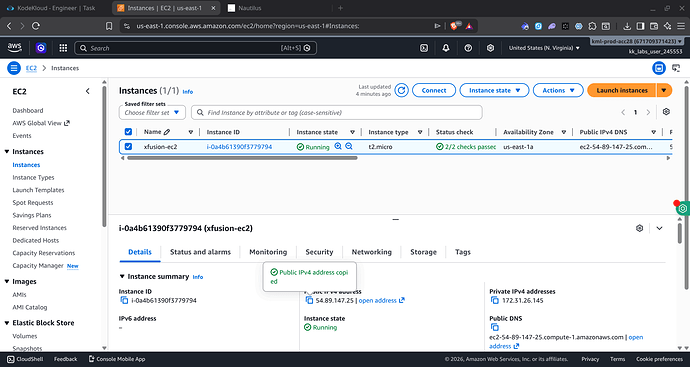
Task: Open details panel settings gear
Action: [639, 228]
